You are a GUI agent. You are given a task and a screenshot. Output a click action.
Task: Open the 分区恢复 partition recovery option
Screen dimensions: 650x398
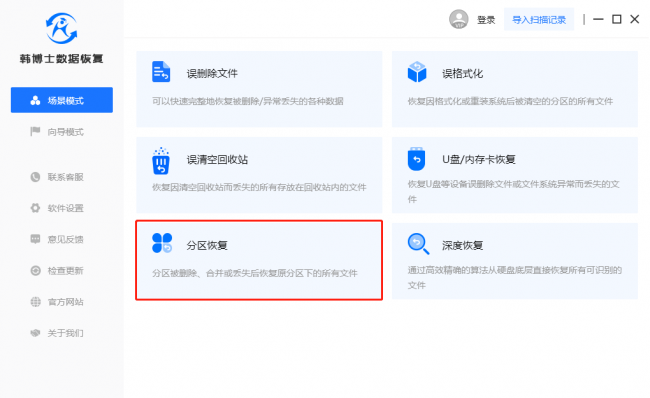point(259,260)
